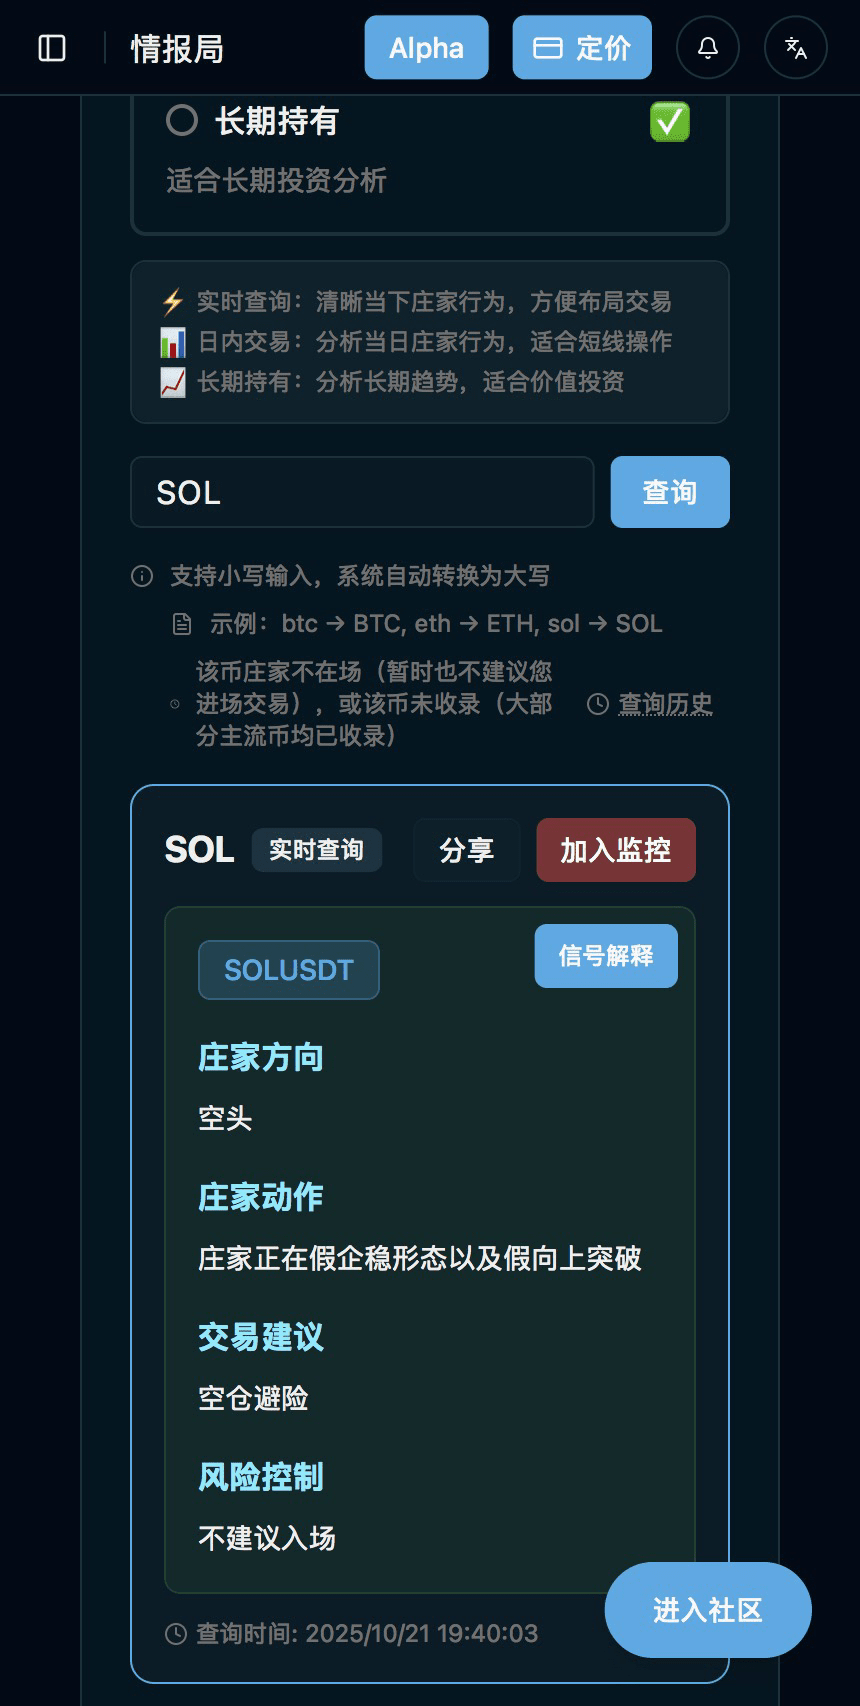
Task: Open the notifications bell
Action: [708, 48]
